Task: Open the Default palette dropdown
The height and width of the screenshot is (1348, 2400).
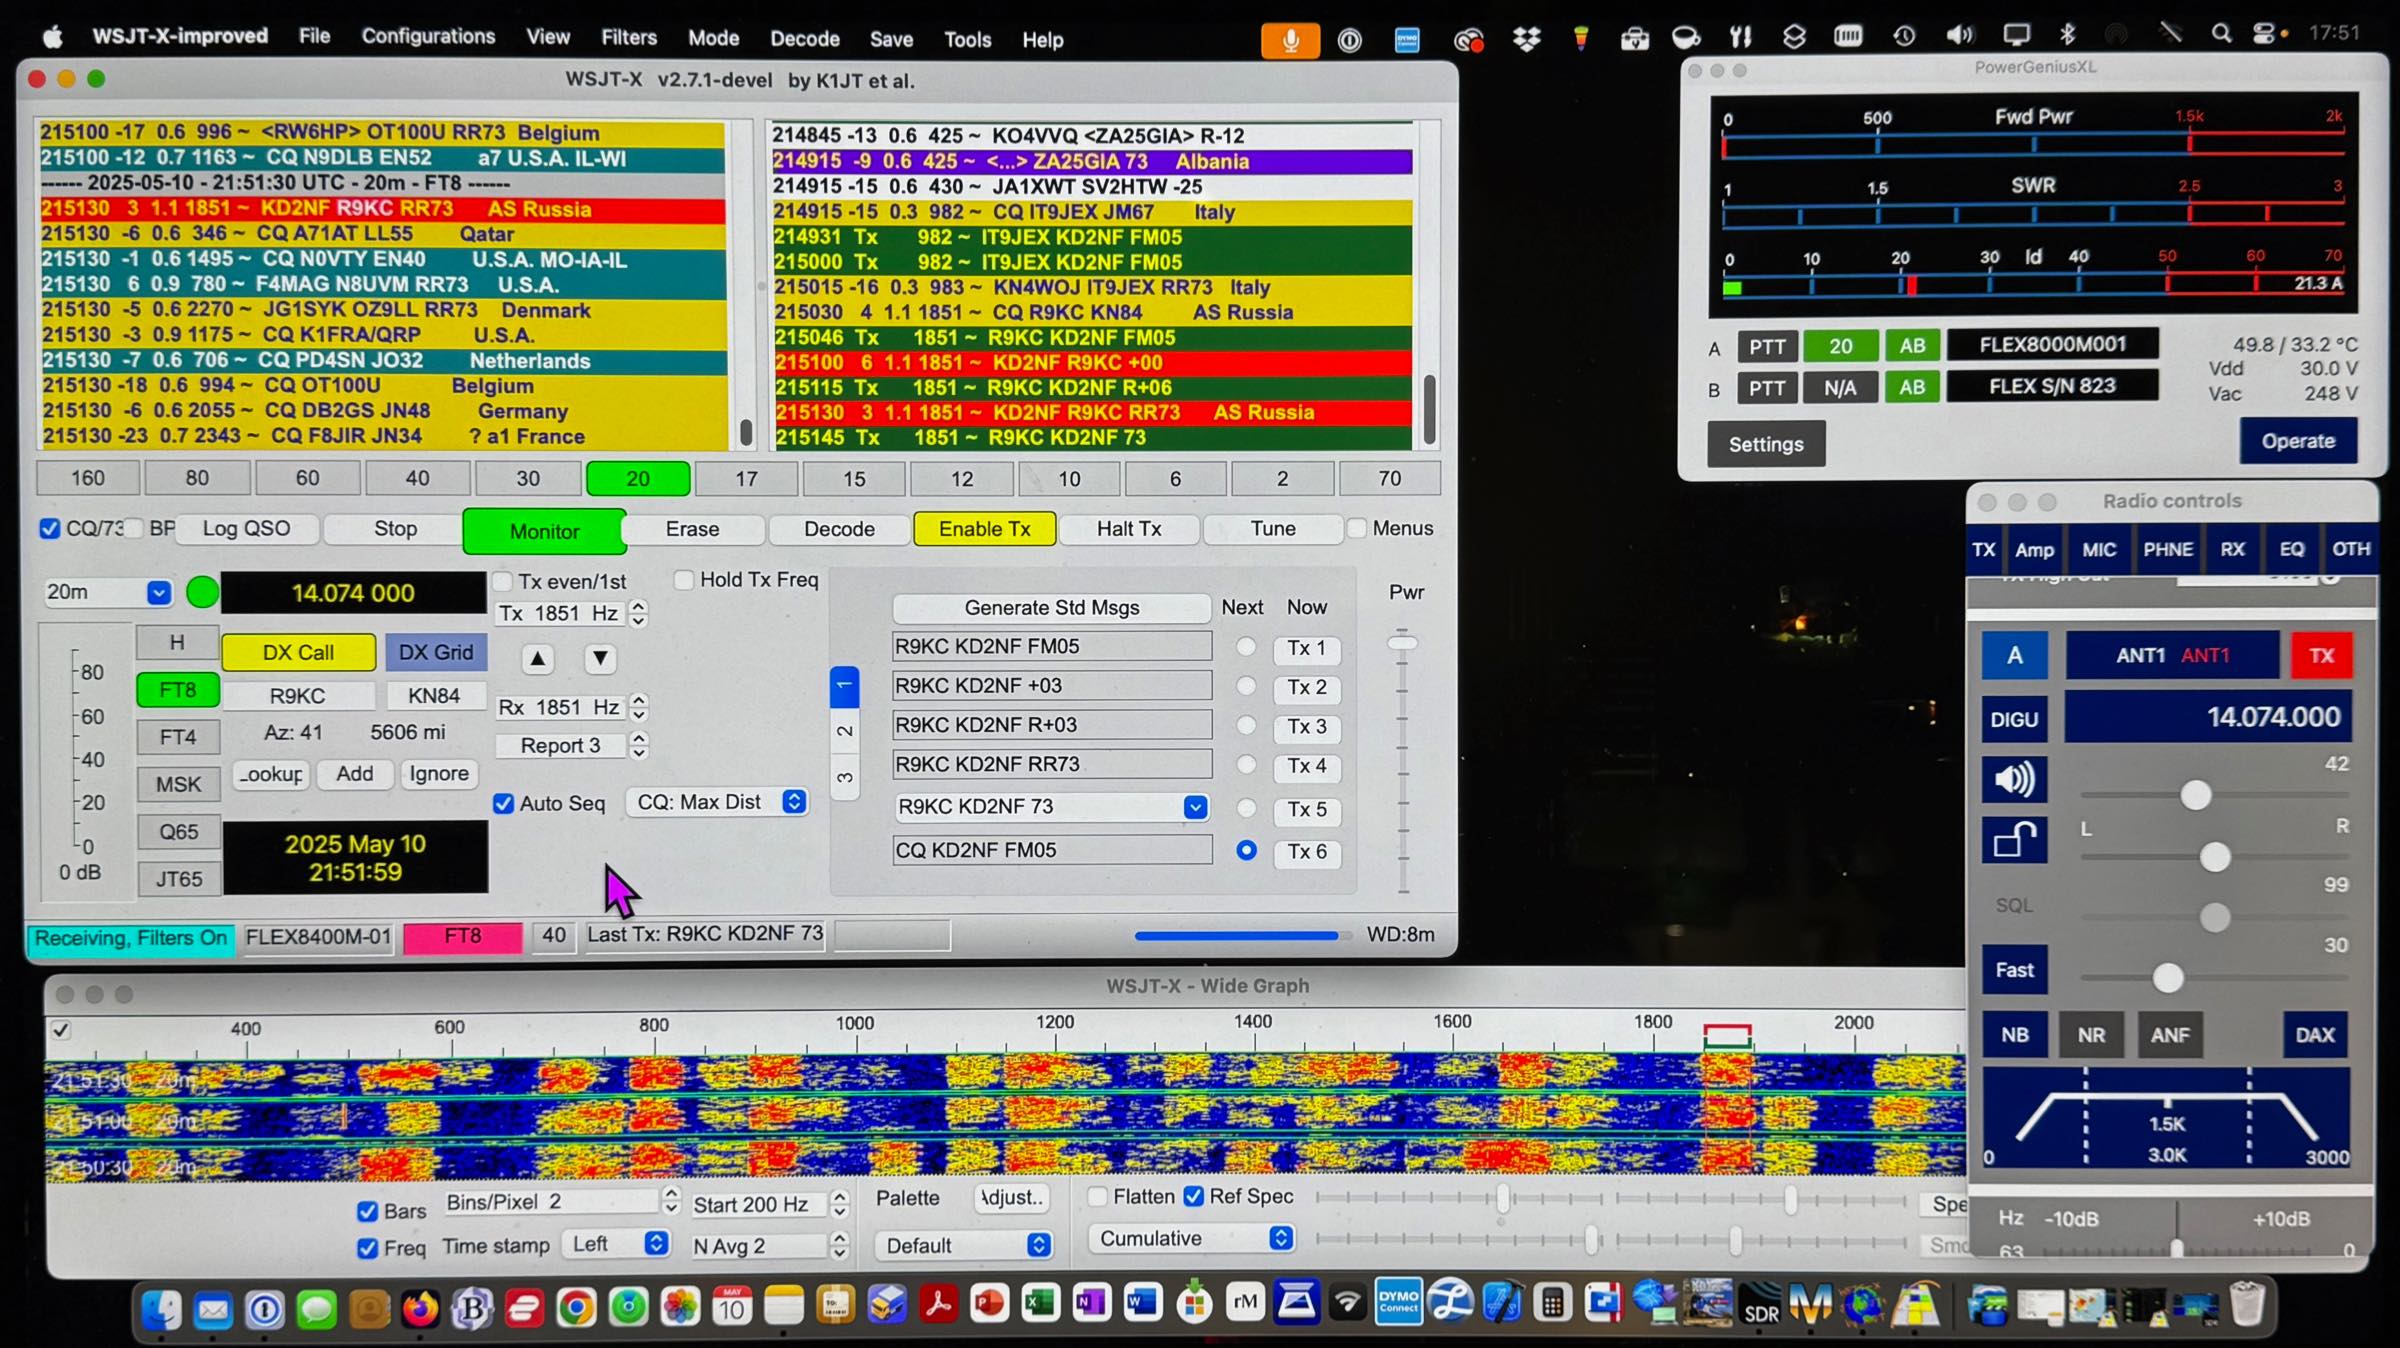Action: tap(964, 1245)
